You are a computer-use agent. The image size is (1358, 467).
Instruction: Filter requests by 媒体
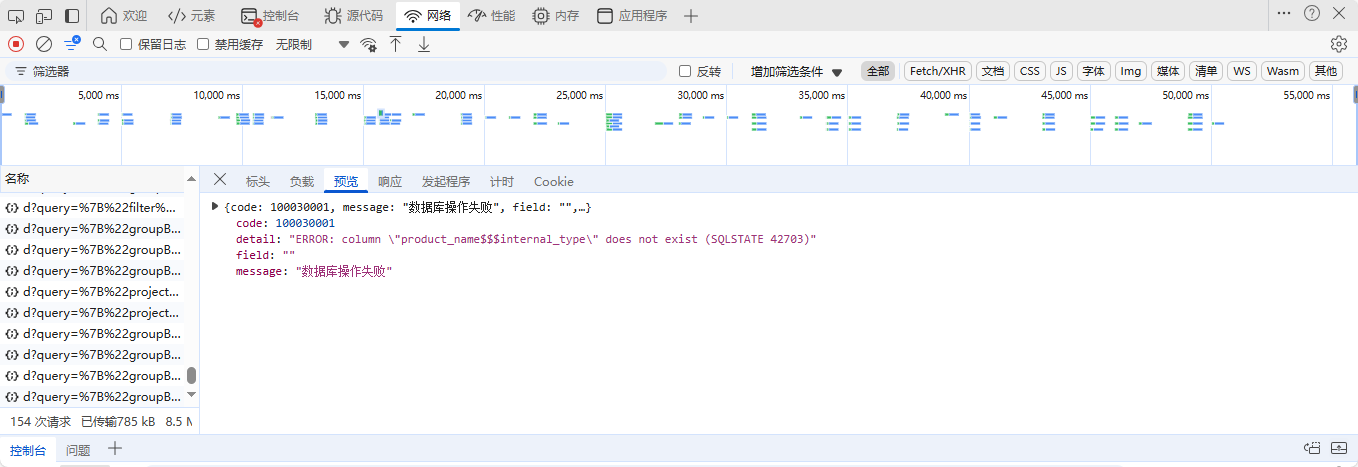click(x=1168, y=71)
